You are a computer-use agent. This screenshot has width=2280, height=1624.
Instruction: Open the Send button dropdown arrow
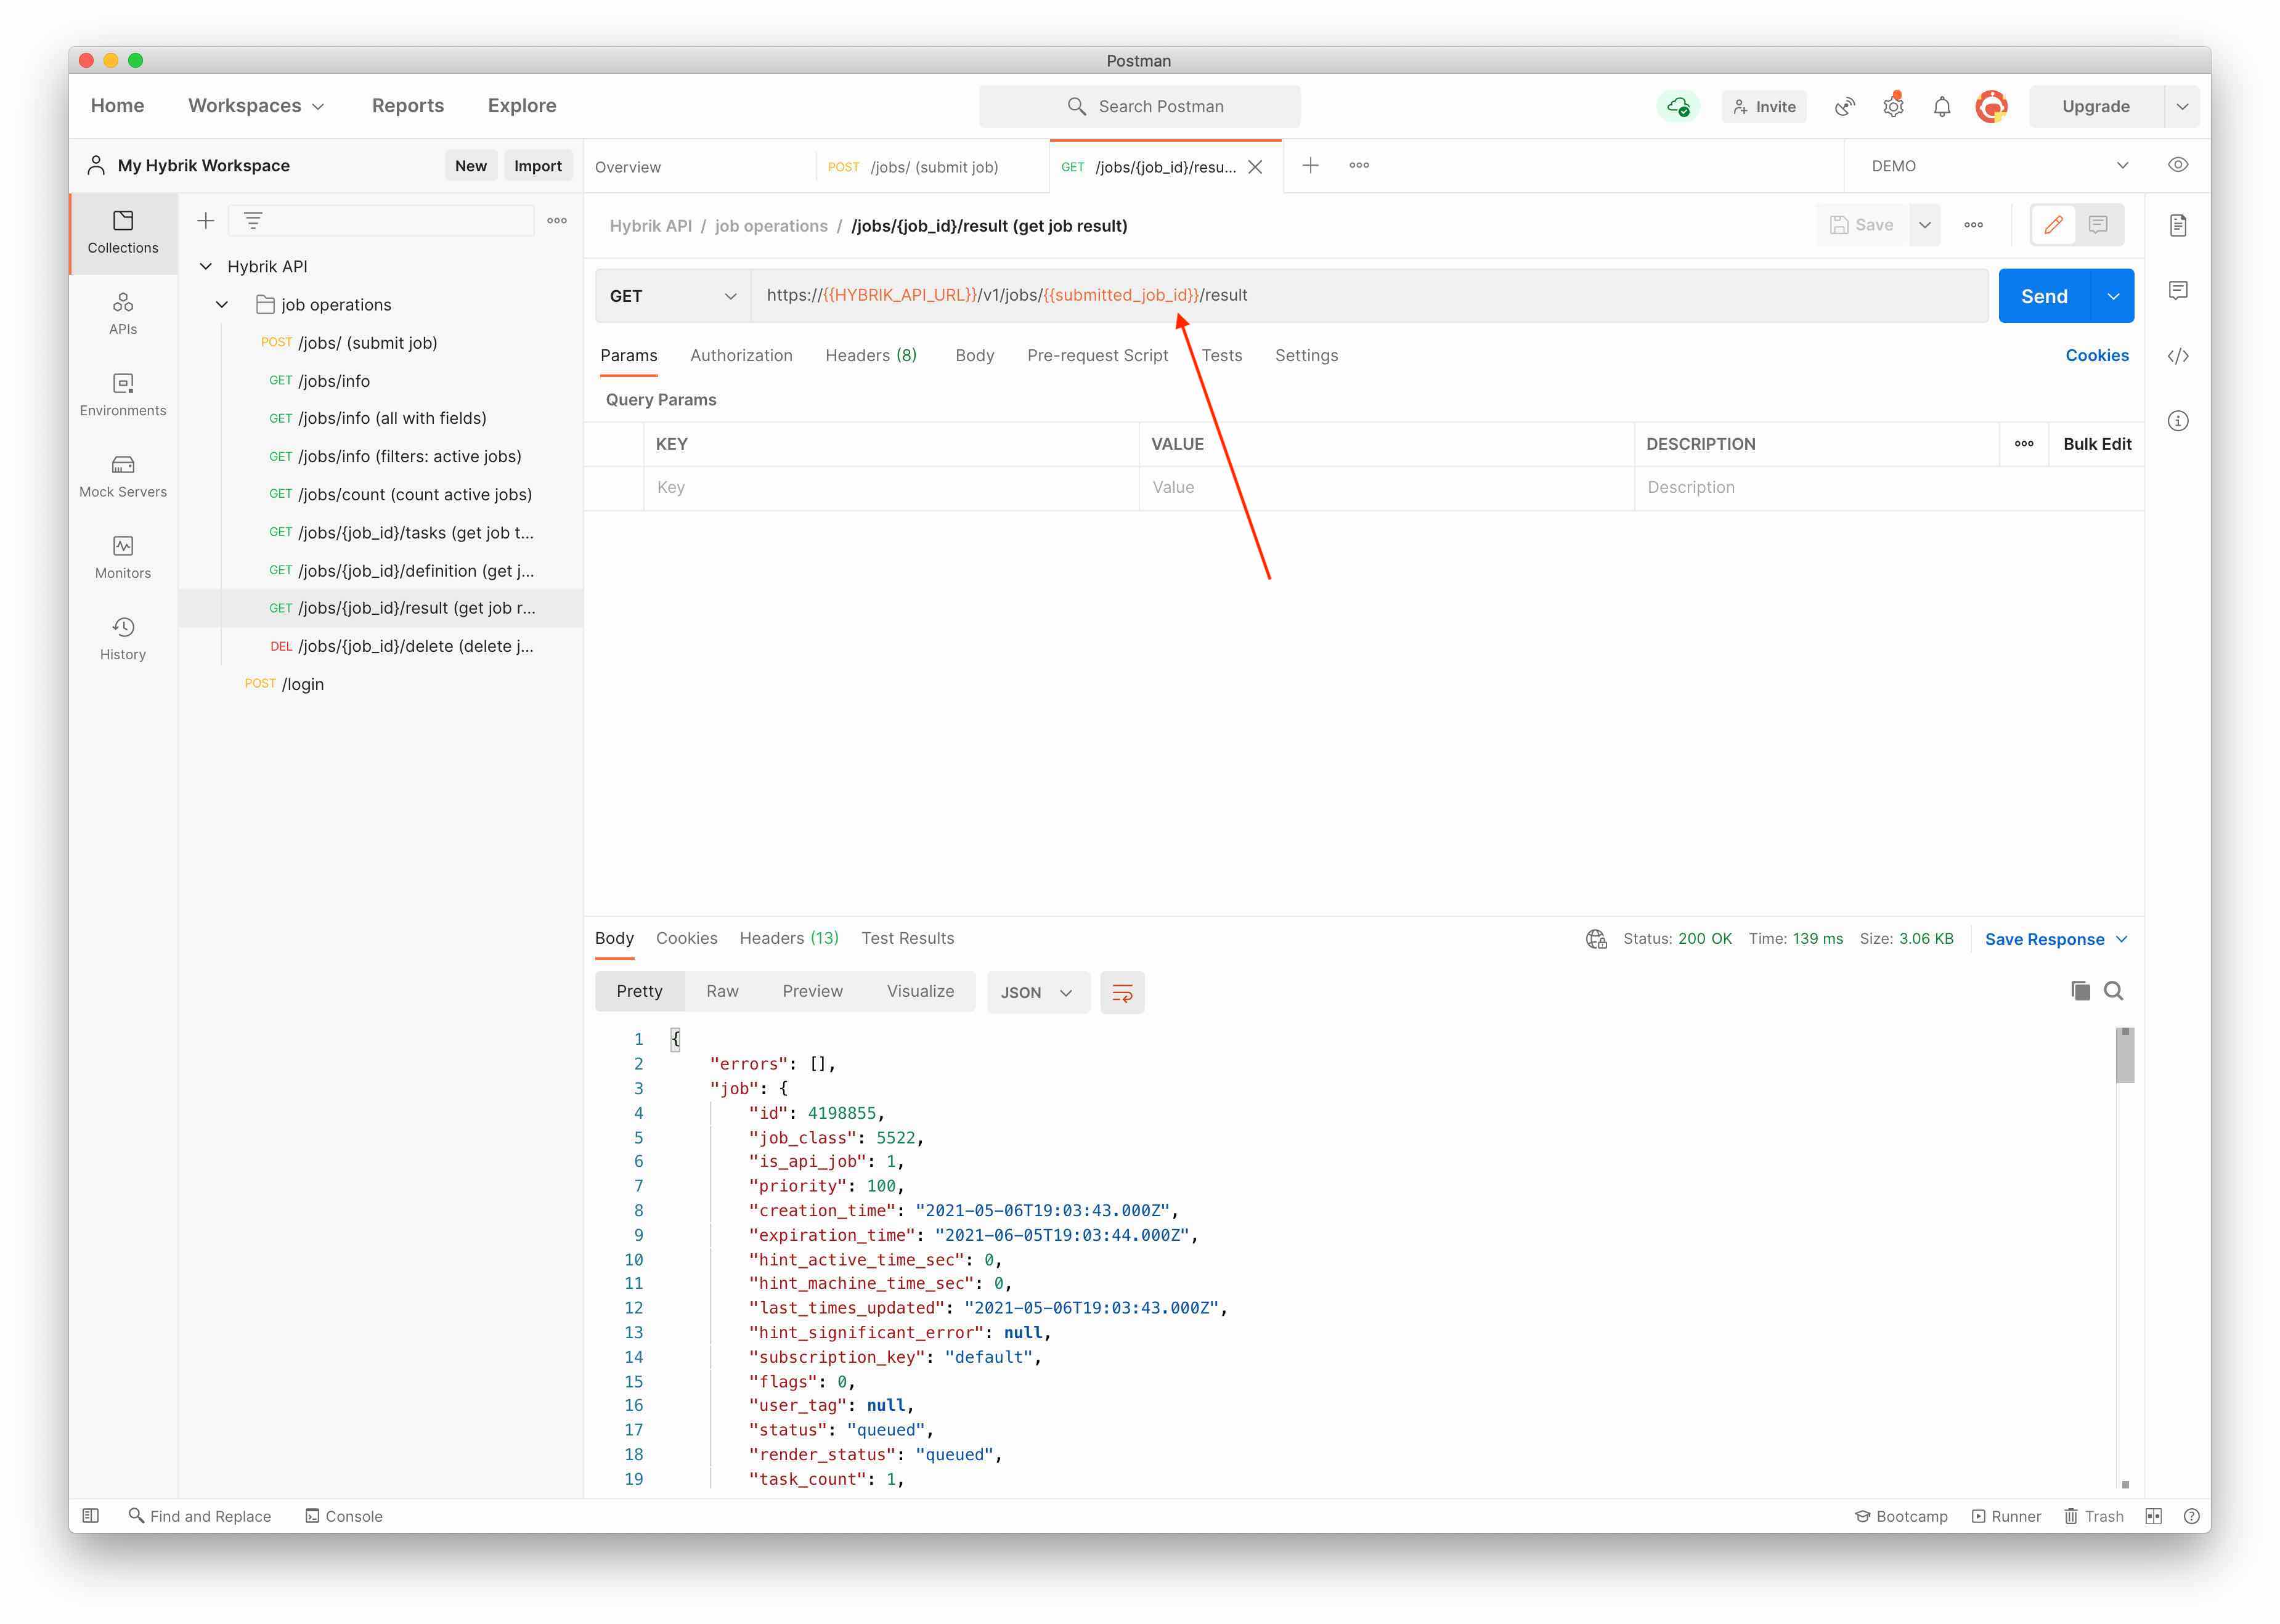pos(2112,296)
